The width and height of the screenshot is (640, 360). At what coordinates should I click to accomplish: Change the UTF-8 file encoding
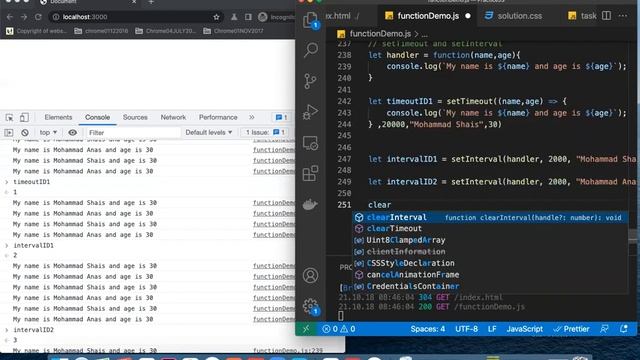click(x=466, y=329)
